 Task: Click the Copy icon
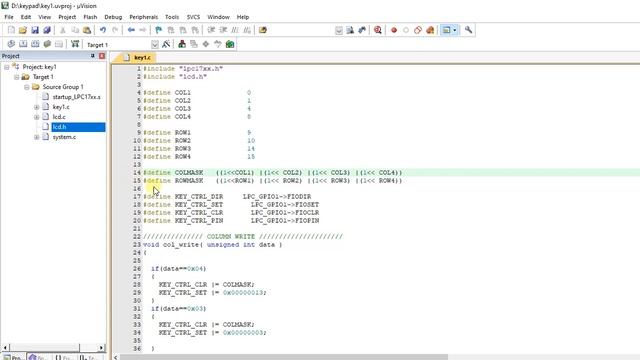tap(75, 30)
